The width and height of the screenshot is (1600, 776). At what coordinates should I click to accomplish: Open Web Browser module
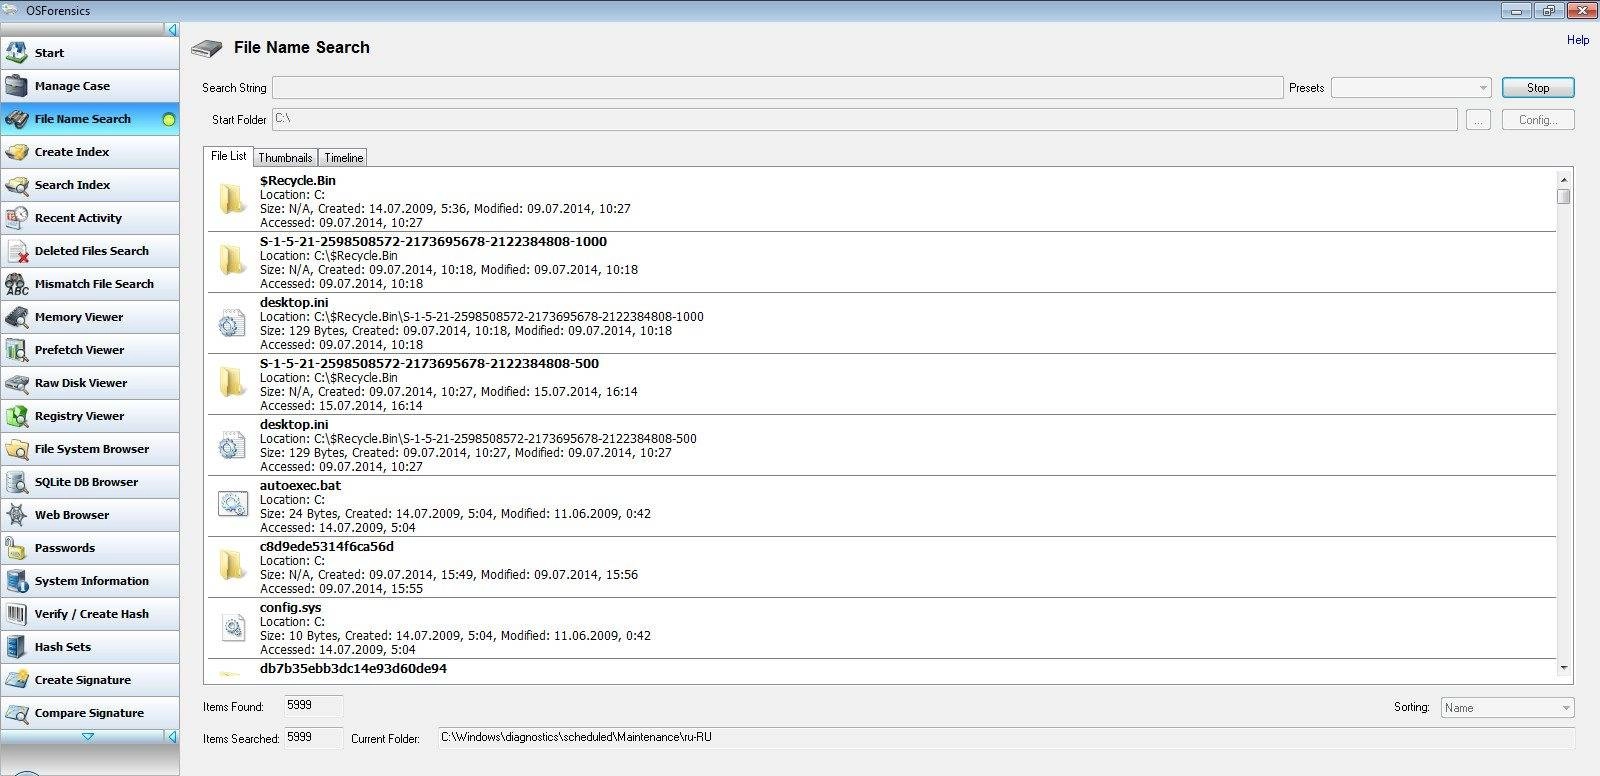click(x=90, y=515)
